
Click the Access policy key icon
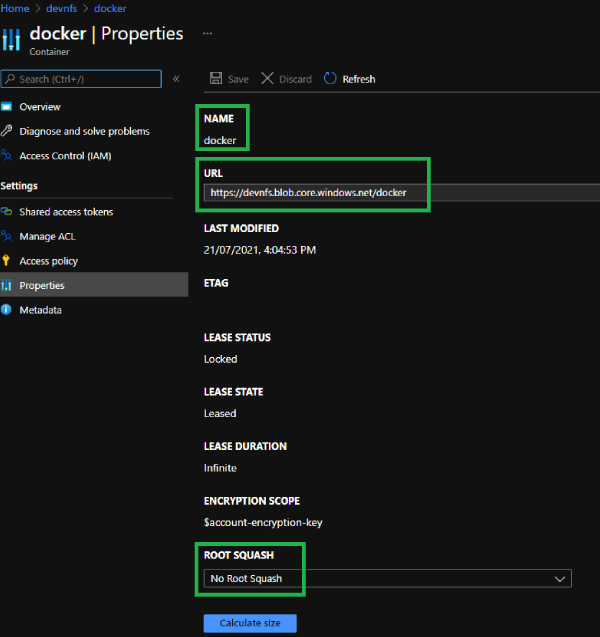point(8,261)
